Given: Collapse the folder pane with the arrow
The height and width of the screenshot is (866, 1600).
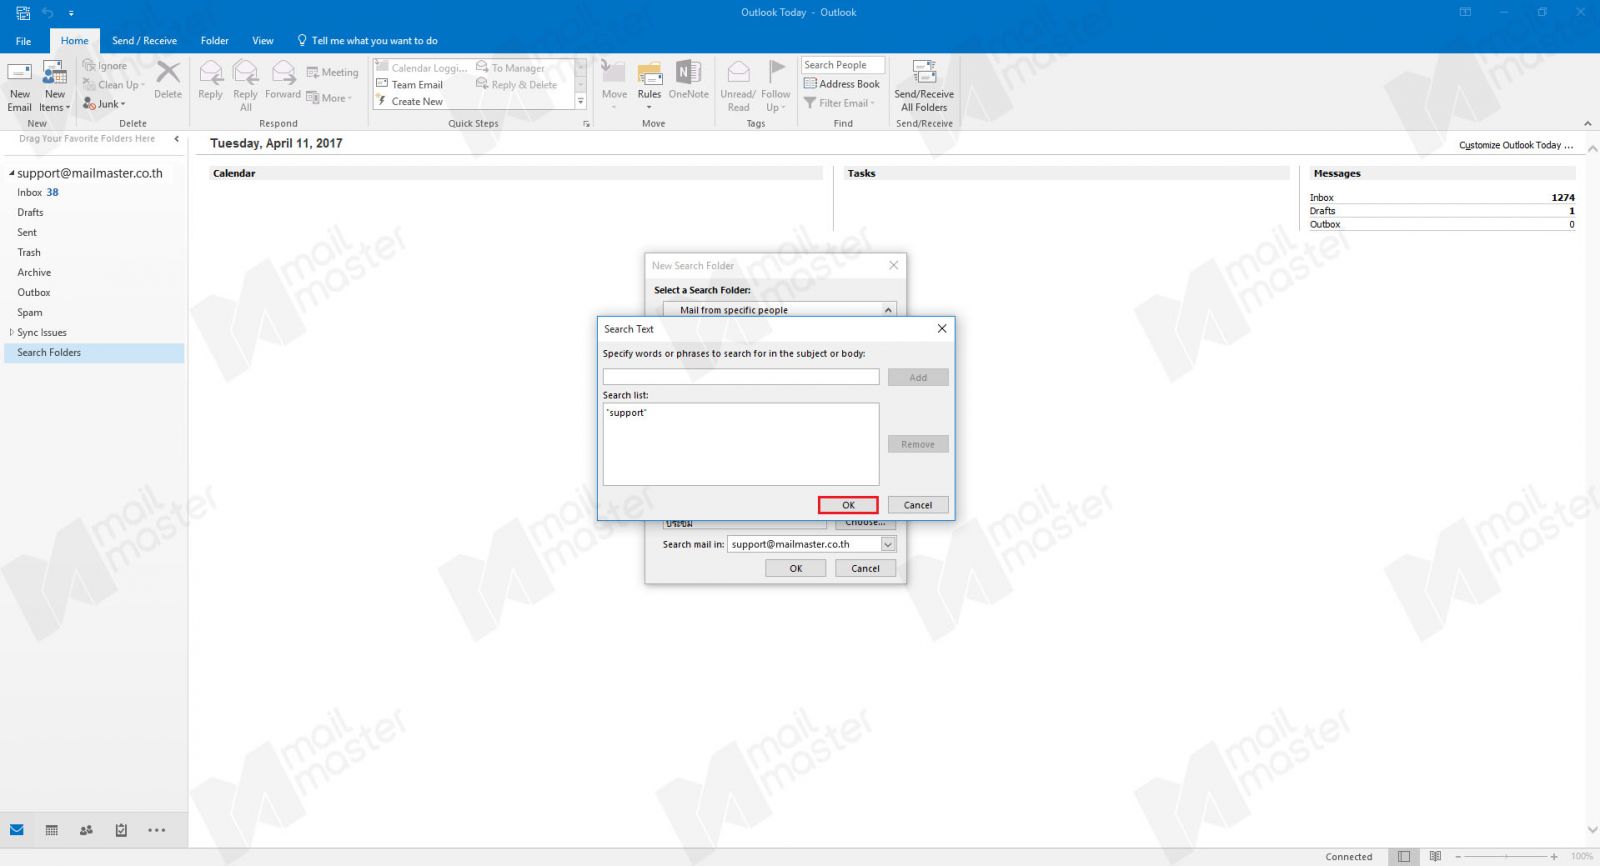Looking at the screenshot, I should click(177, 139).
